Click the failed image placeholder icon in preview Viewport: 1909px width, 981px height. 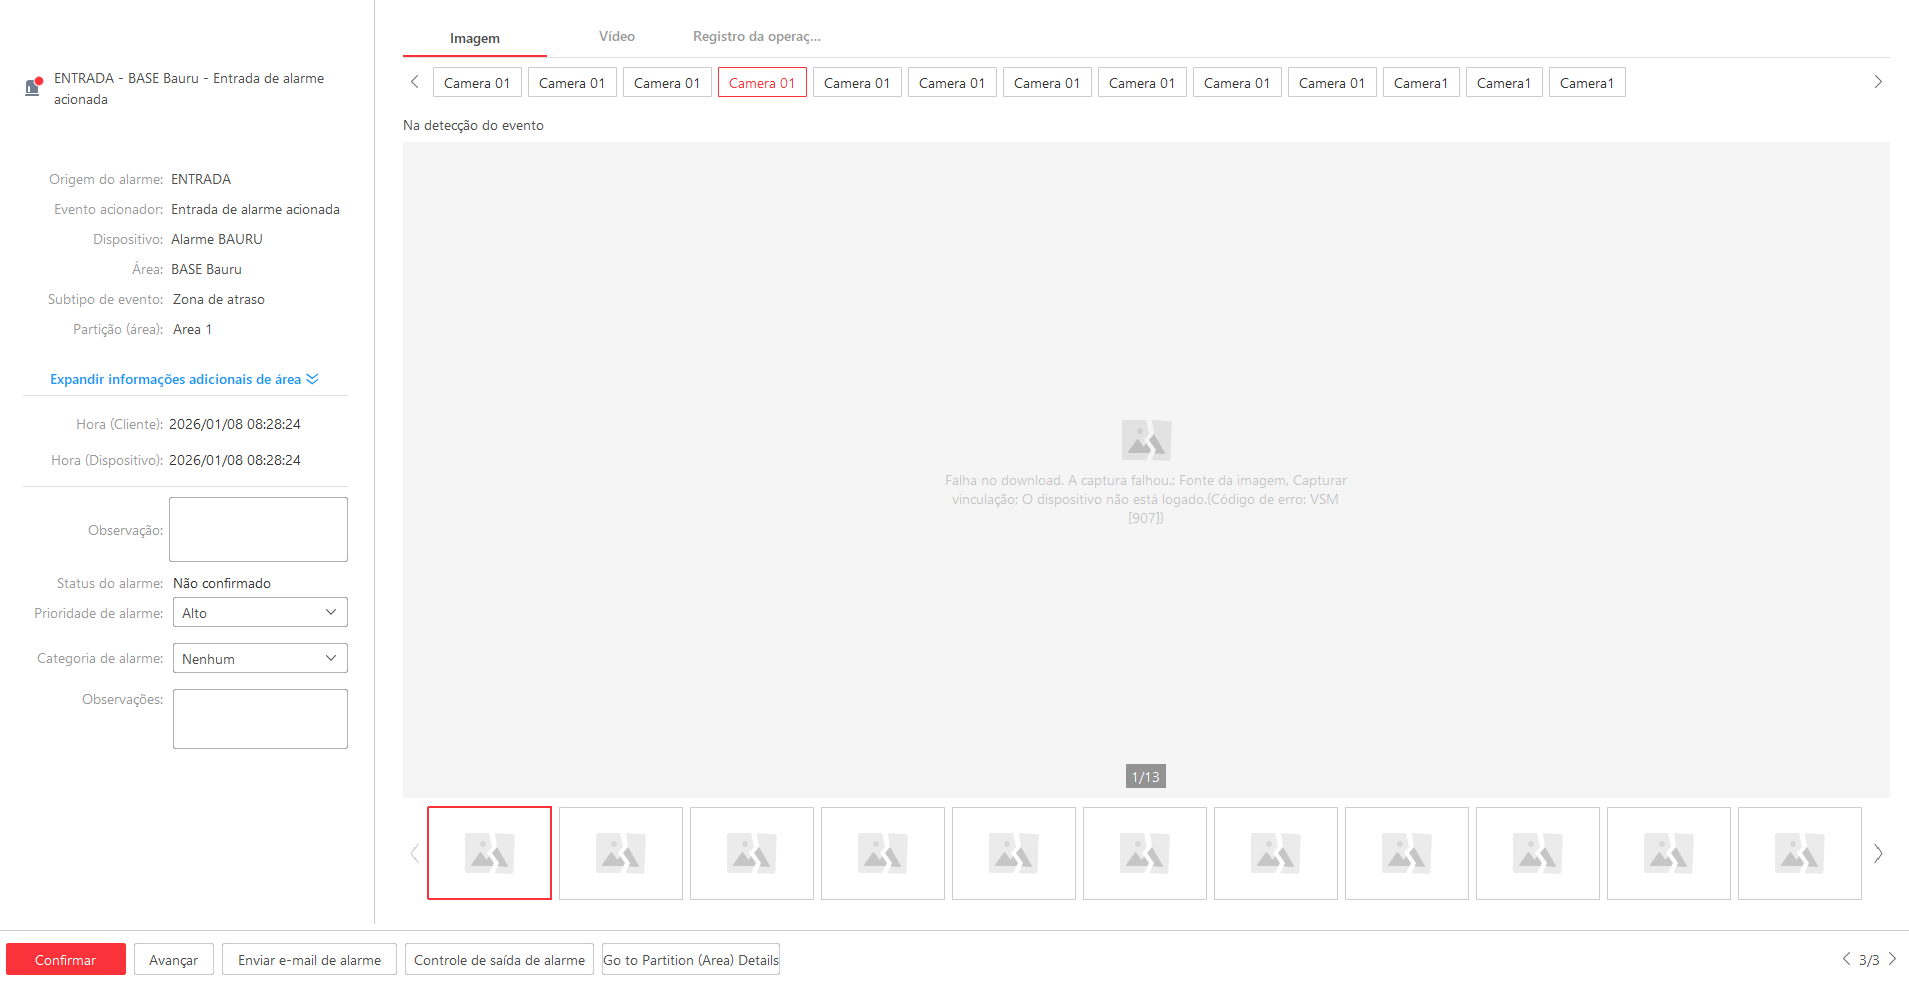click(1146, 440)
